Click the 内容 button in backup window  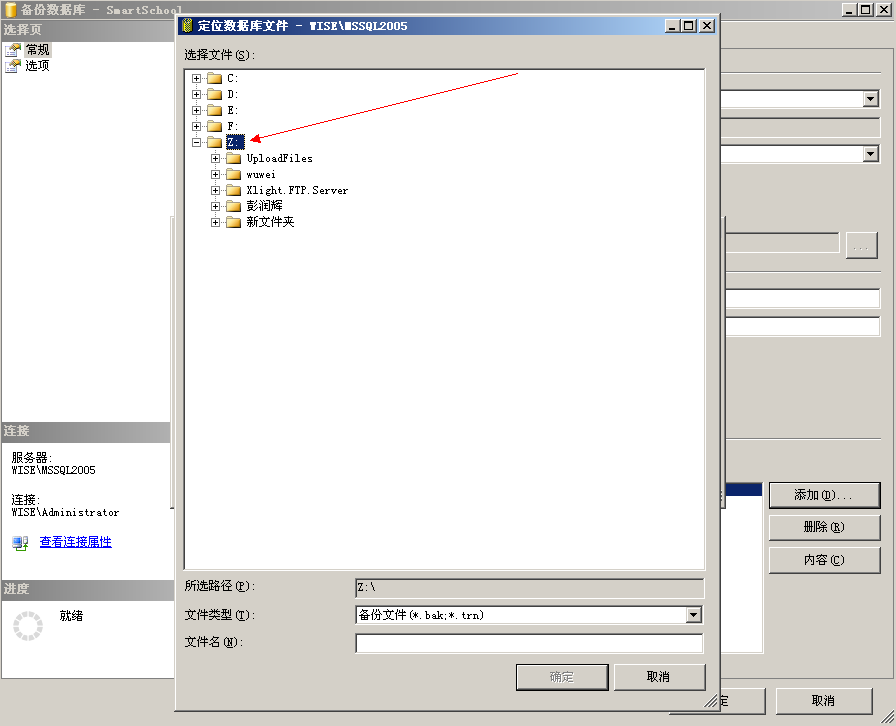825,560
